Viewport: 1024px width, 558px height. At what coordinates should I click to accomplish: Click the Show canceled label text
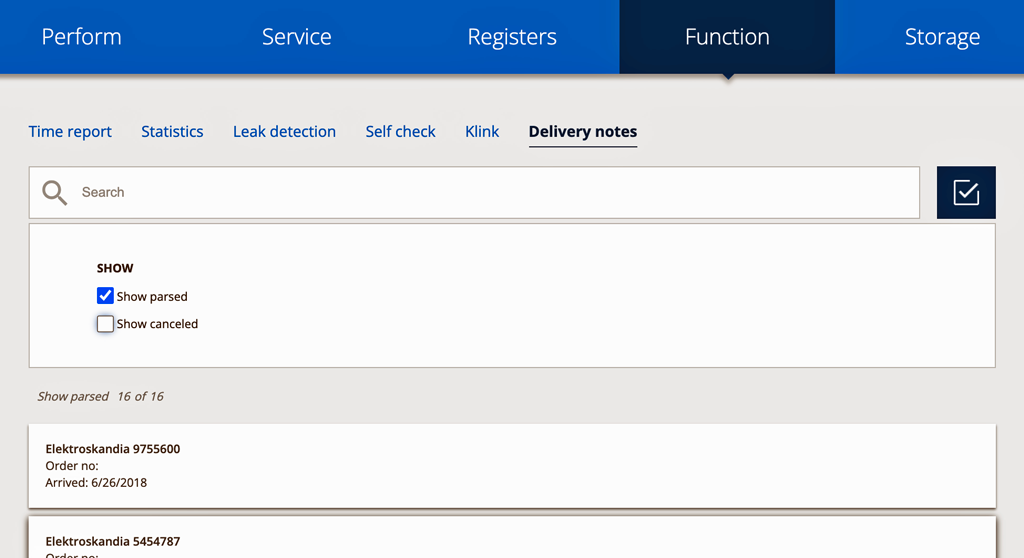[x=157, y=324]
